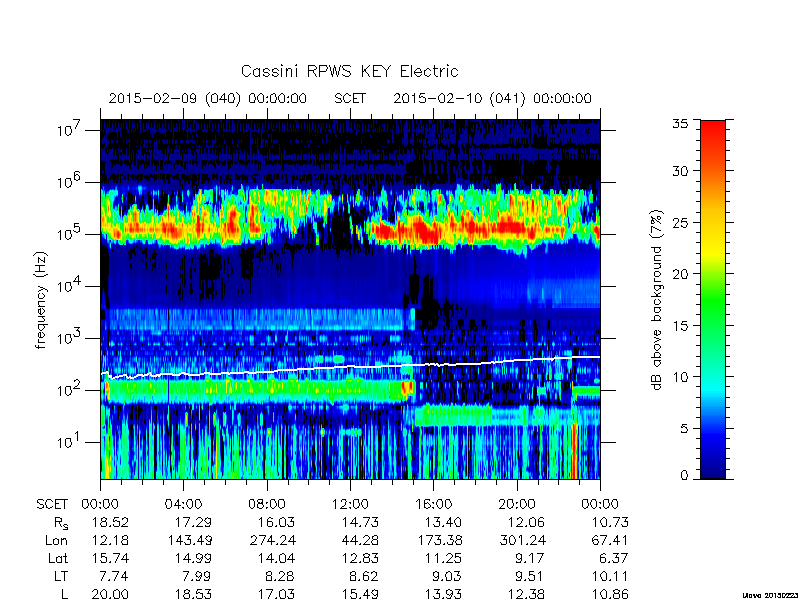The height and width of the screenshot is (600, 800).
Task: Click the "LT" row label
Action: coord(61,576)
